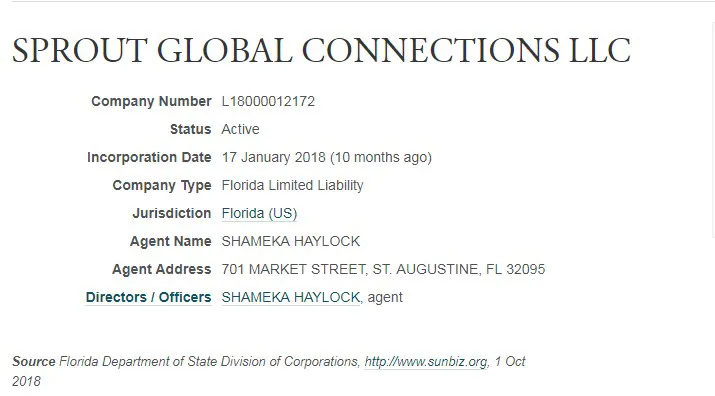The height and width of the screenshot is (396, 715).
Task: Open the Directors / Officers link
Action: [x=148, y=297]
